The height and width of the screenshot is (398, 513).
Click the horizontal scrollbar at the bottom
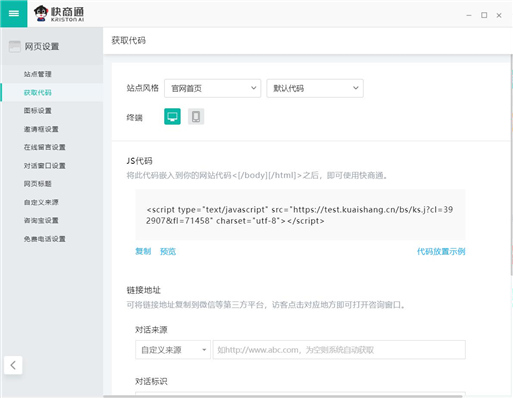pos(283,396)
